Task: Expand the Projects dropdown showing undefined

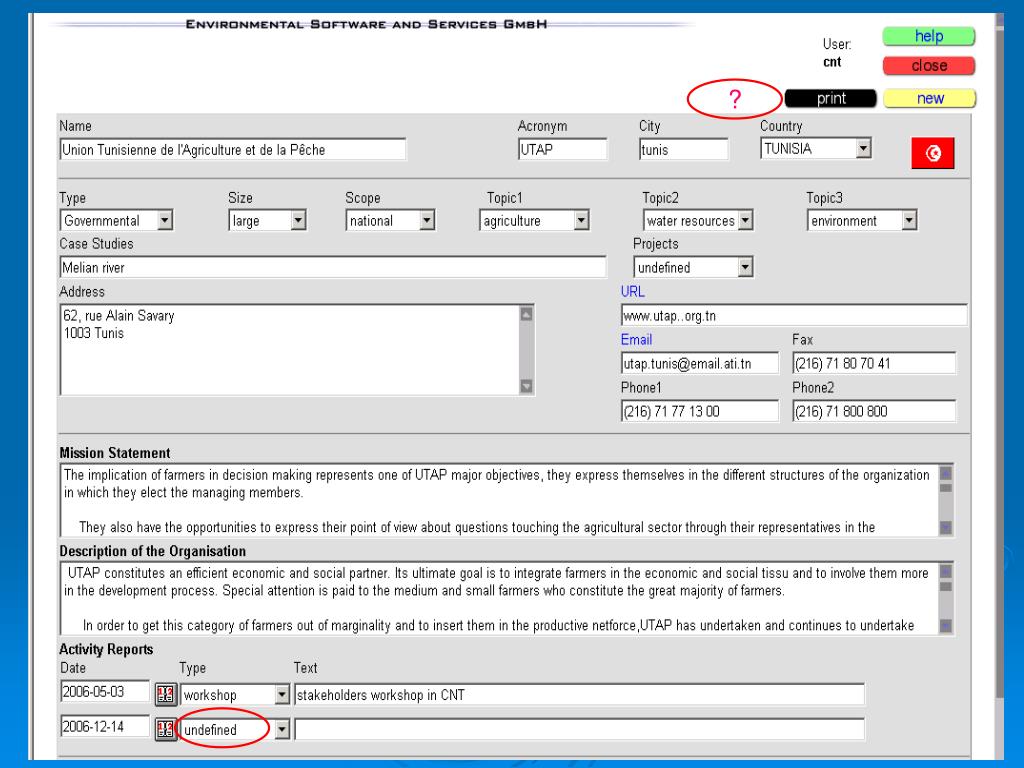Action: [x=743, y=267]
